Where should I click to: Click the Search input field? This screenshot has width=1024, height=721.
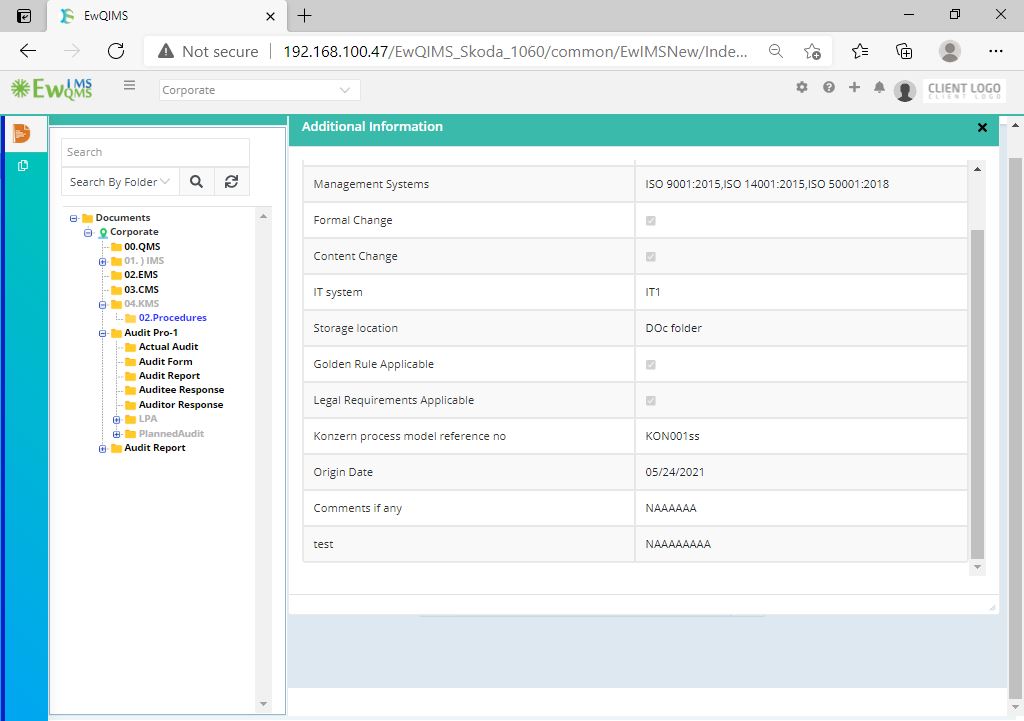tap(155, 152)
